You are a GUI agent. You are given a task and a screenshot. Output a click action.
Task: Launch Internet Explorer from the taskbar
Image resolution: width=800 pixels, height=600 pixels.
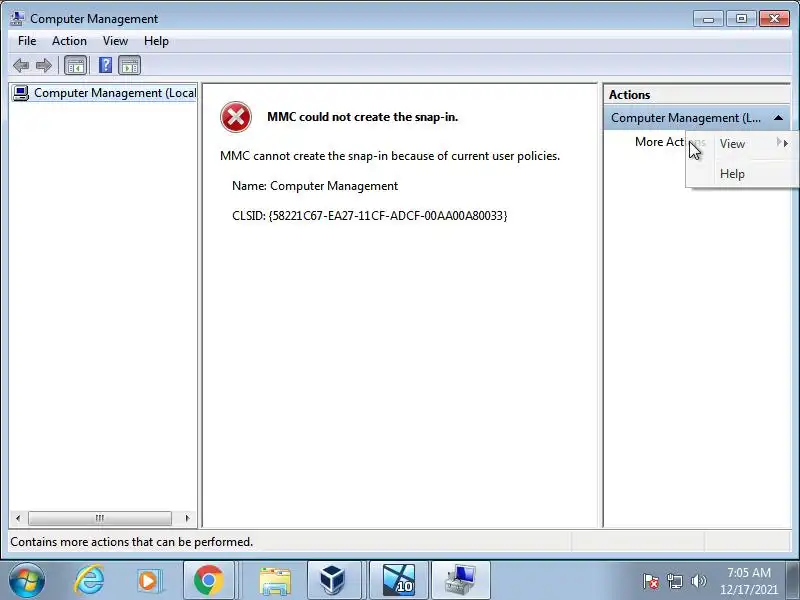point(89,580)
